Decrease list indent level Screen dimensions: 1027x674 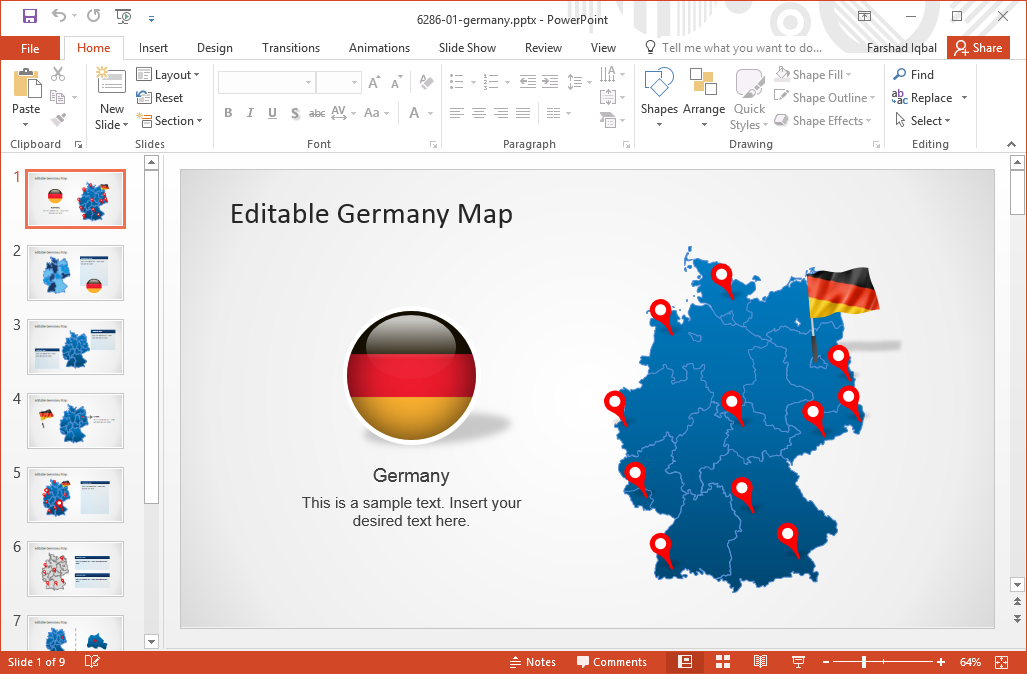coord(527,82)
